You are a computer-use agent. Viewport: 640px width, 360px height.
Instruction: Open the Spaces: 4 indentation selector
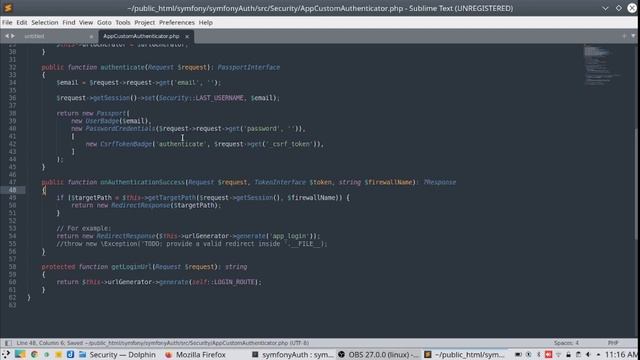click(x=566, y=343)
